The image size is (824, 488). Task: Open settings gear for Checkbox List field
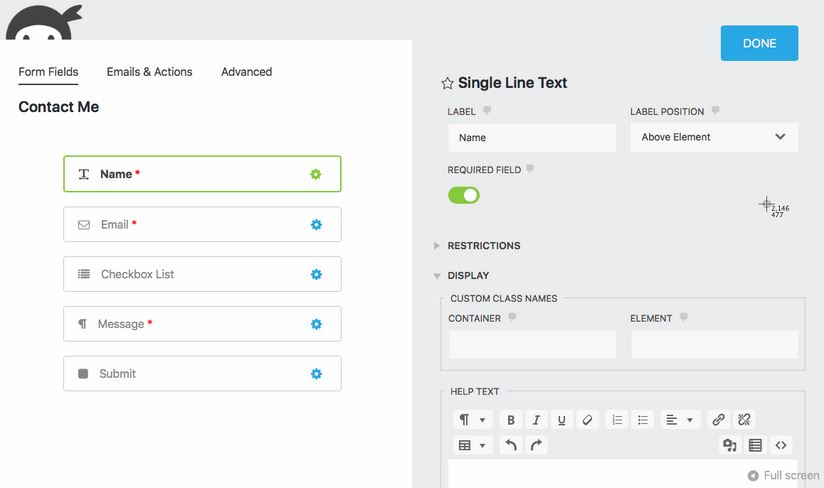316,274
